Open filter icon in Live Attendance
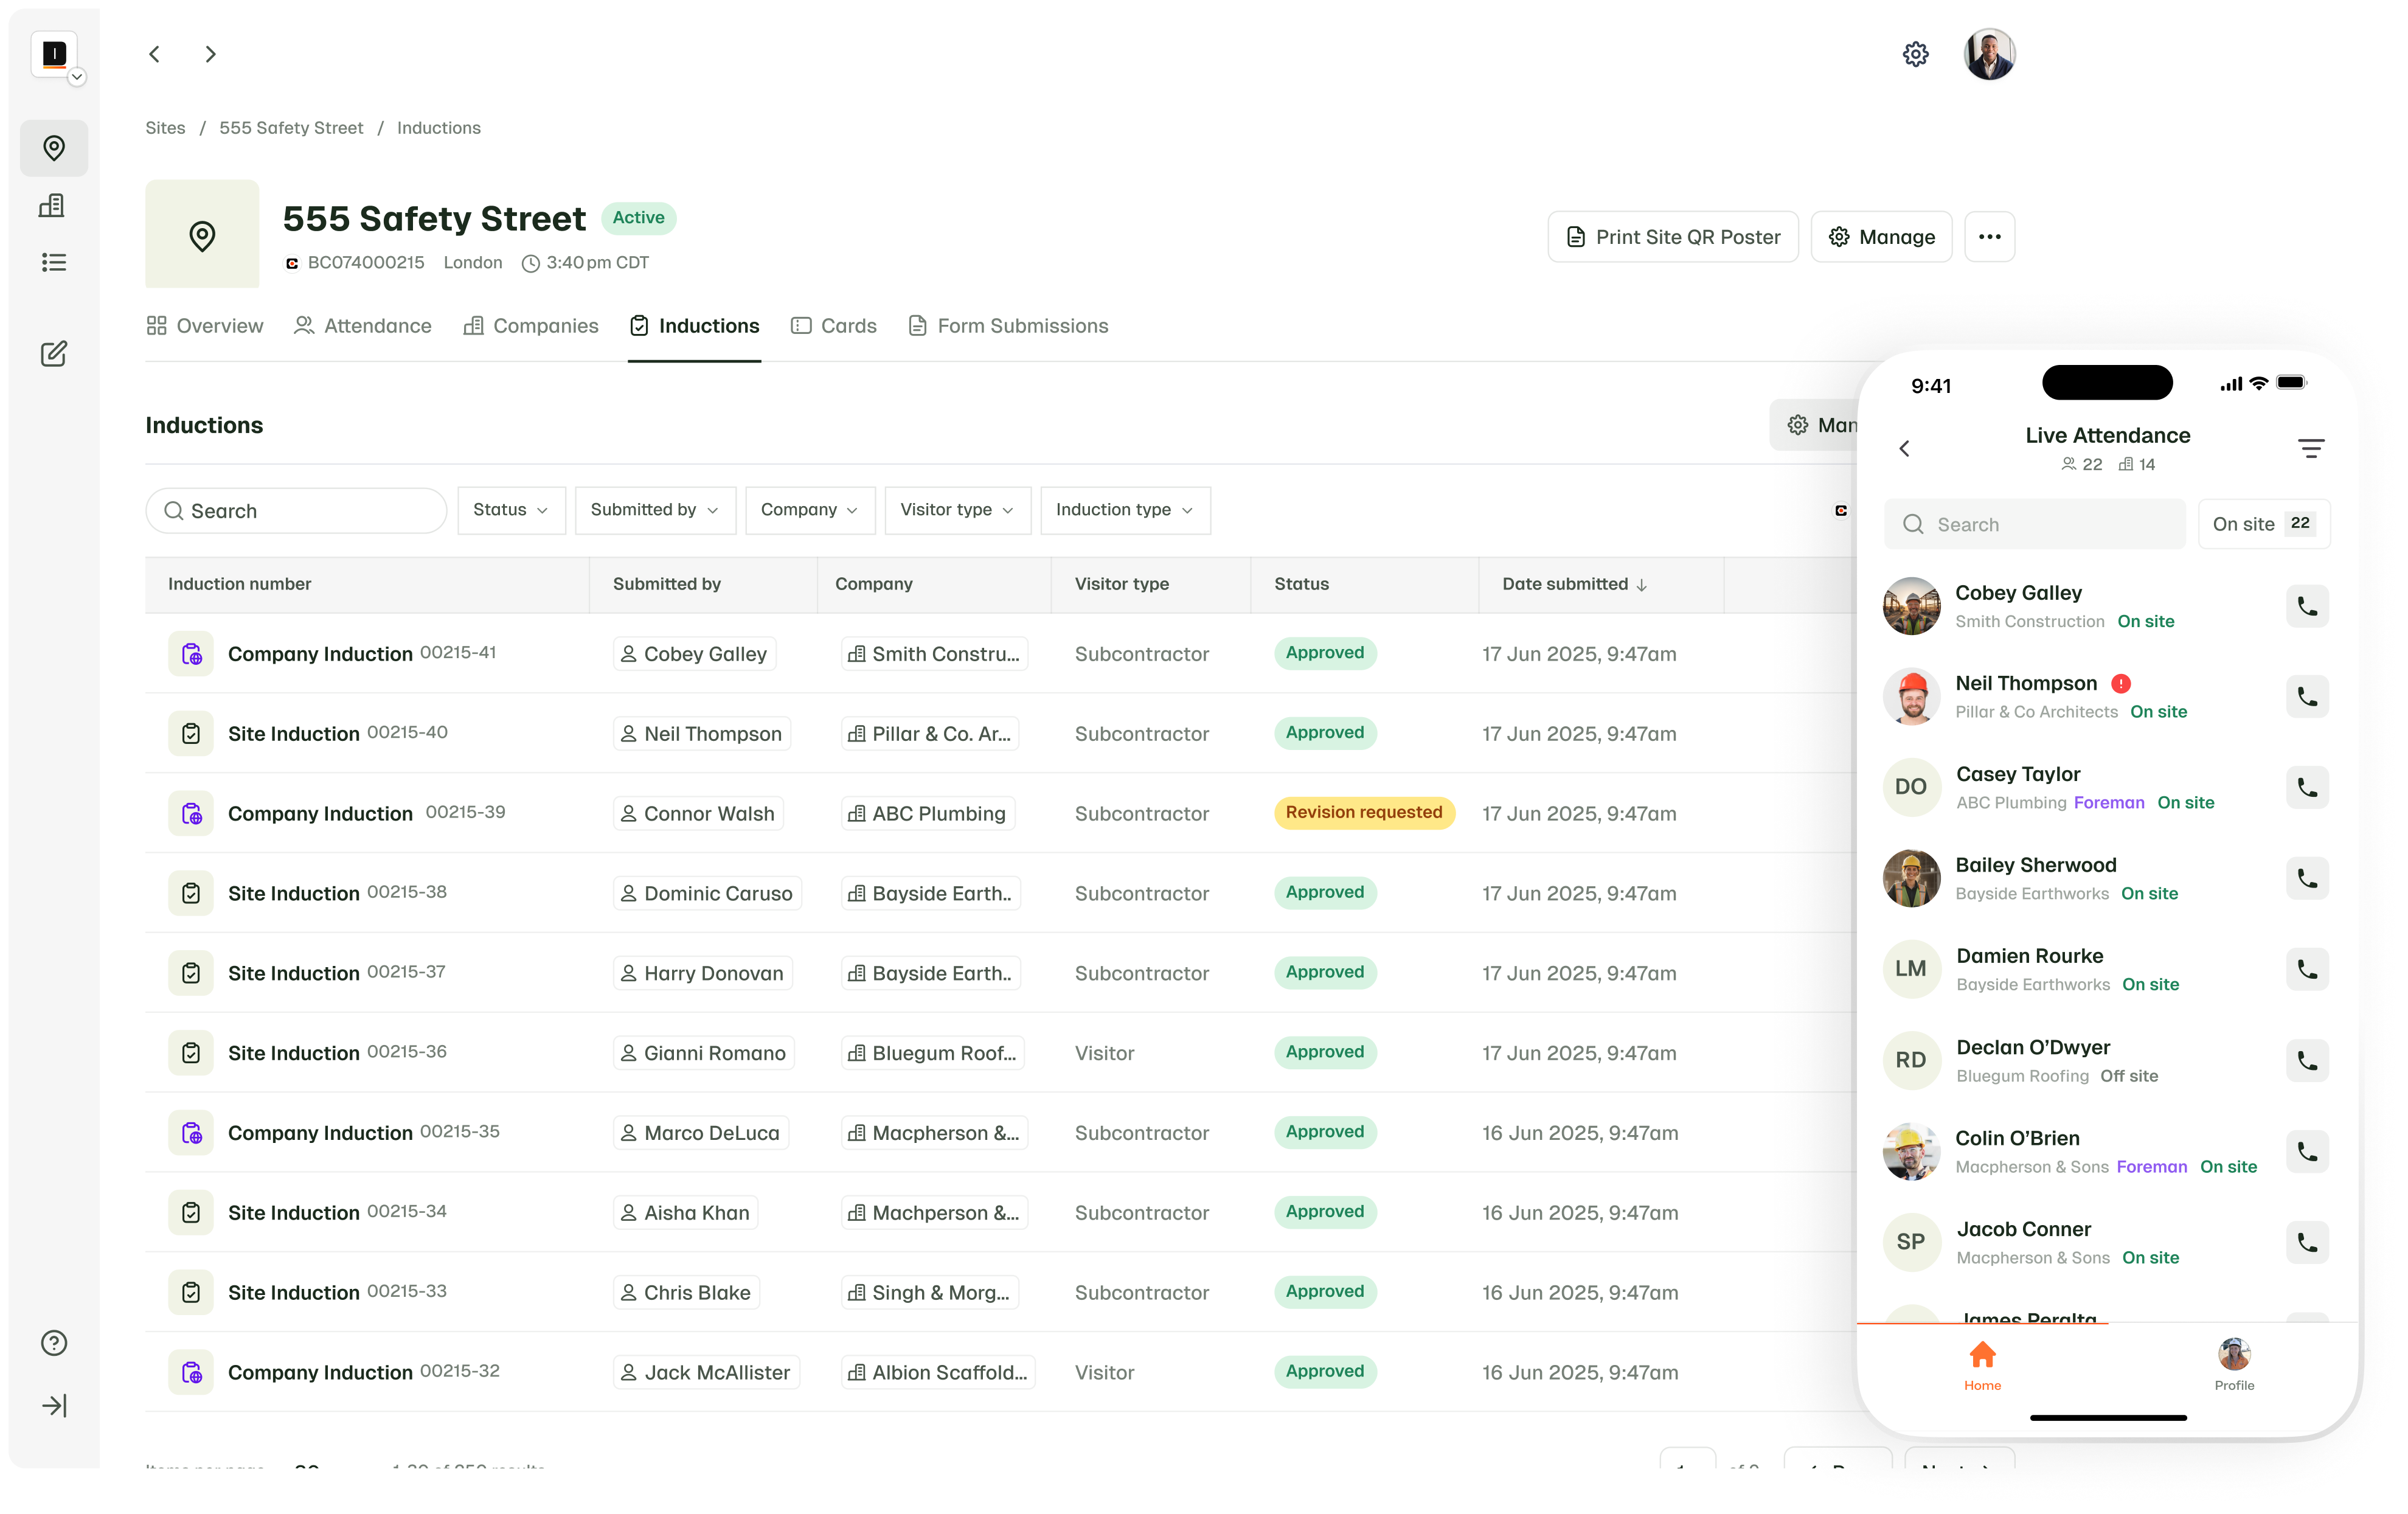2408x1514 pixels. click(x=2310, y=448)
